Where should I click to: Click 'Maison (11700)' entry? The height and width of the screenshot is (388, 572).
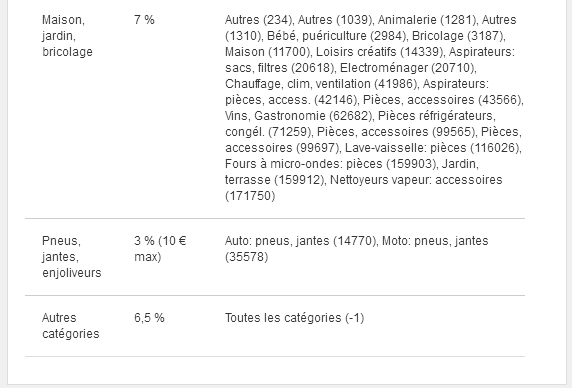click(267, 52)
